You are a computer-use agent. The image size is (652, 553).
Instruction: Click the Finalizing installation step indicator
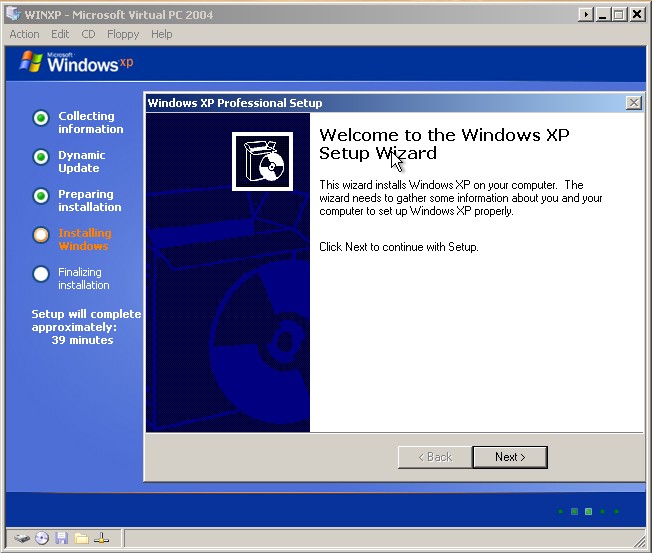(41, 274)
